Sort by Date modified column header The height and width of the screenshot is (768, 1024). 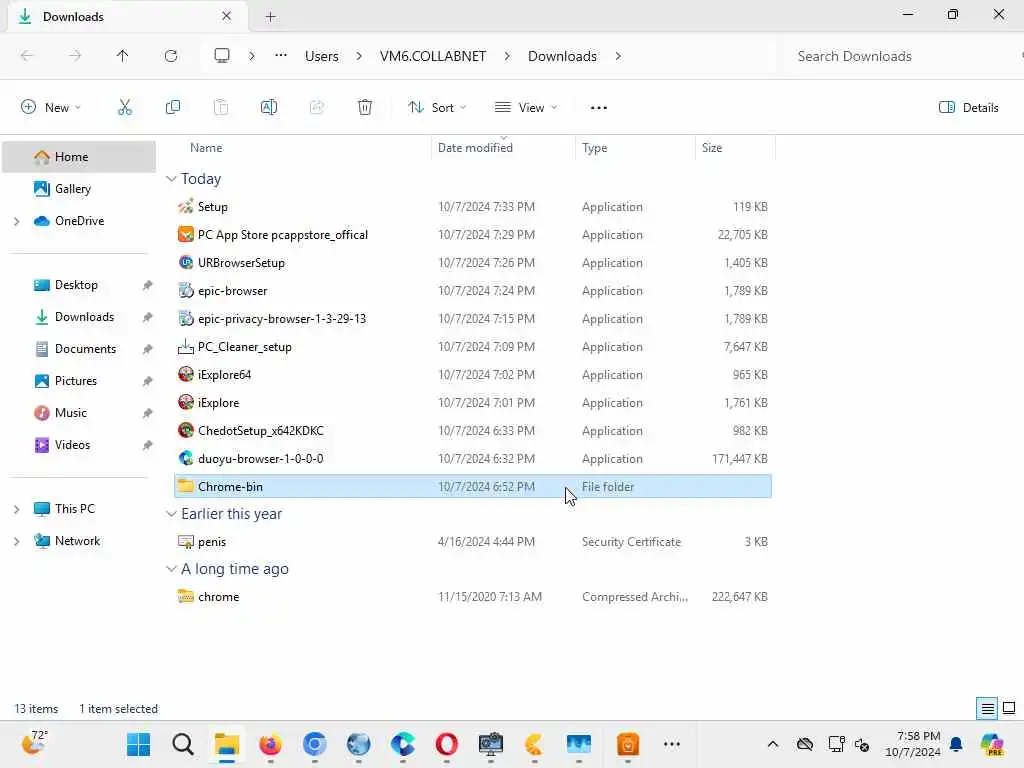tap(475, 148)
